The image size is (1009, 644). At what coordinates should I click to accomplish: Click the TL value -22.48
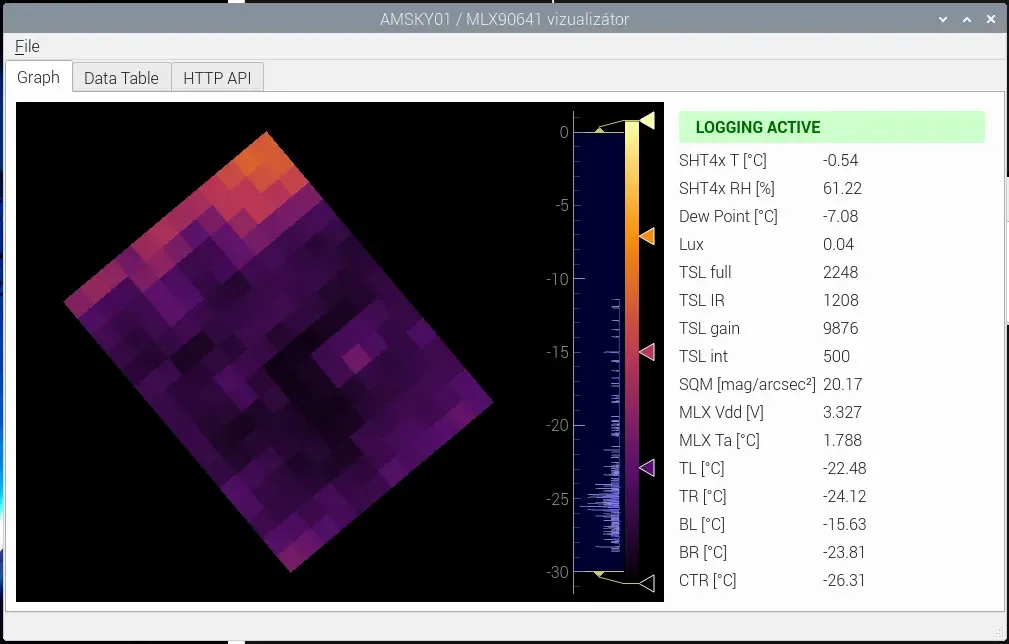click(x=844, y=468)
